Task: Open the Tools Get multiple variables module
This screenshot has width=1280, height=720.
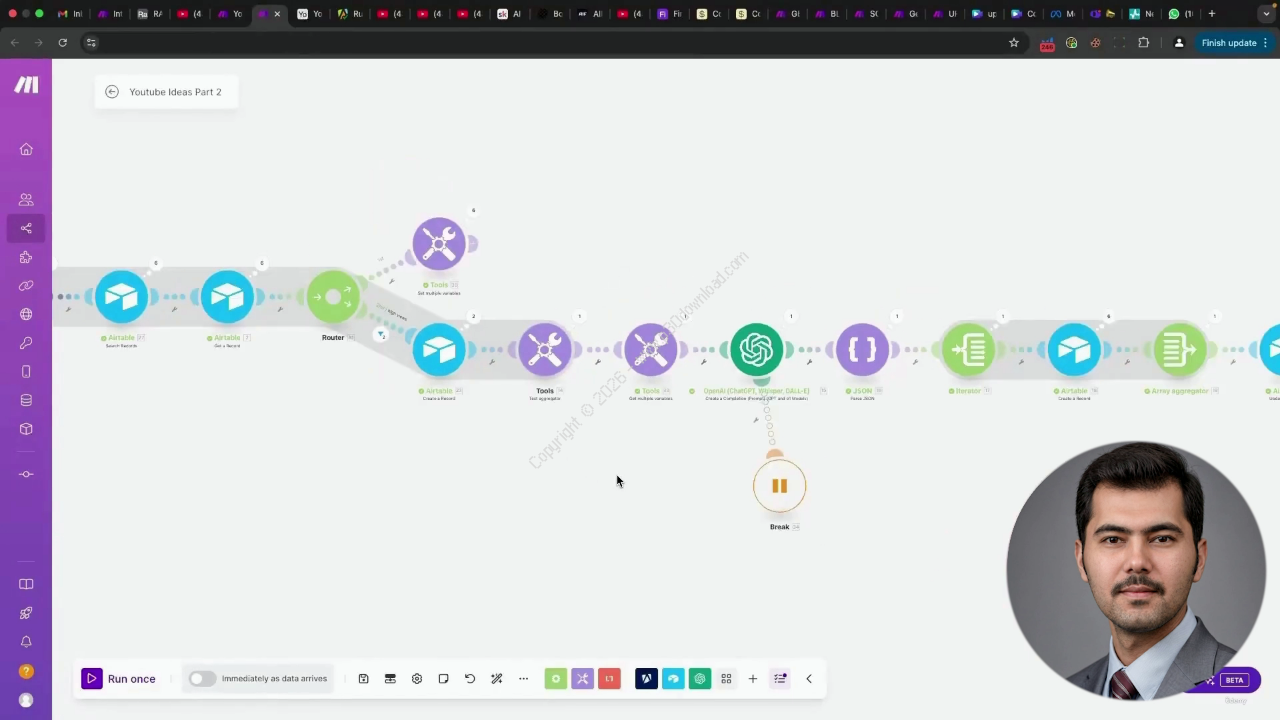Action: pyautogui.click(x=651, y=350)
